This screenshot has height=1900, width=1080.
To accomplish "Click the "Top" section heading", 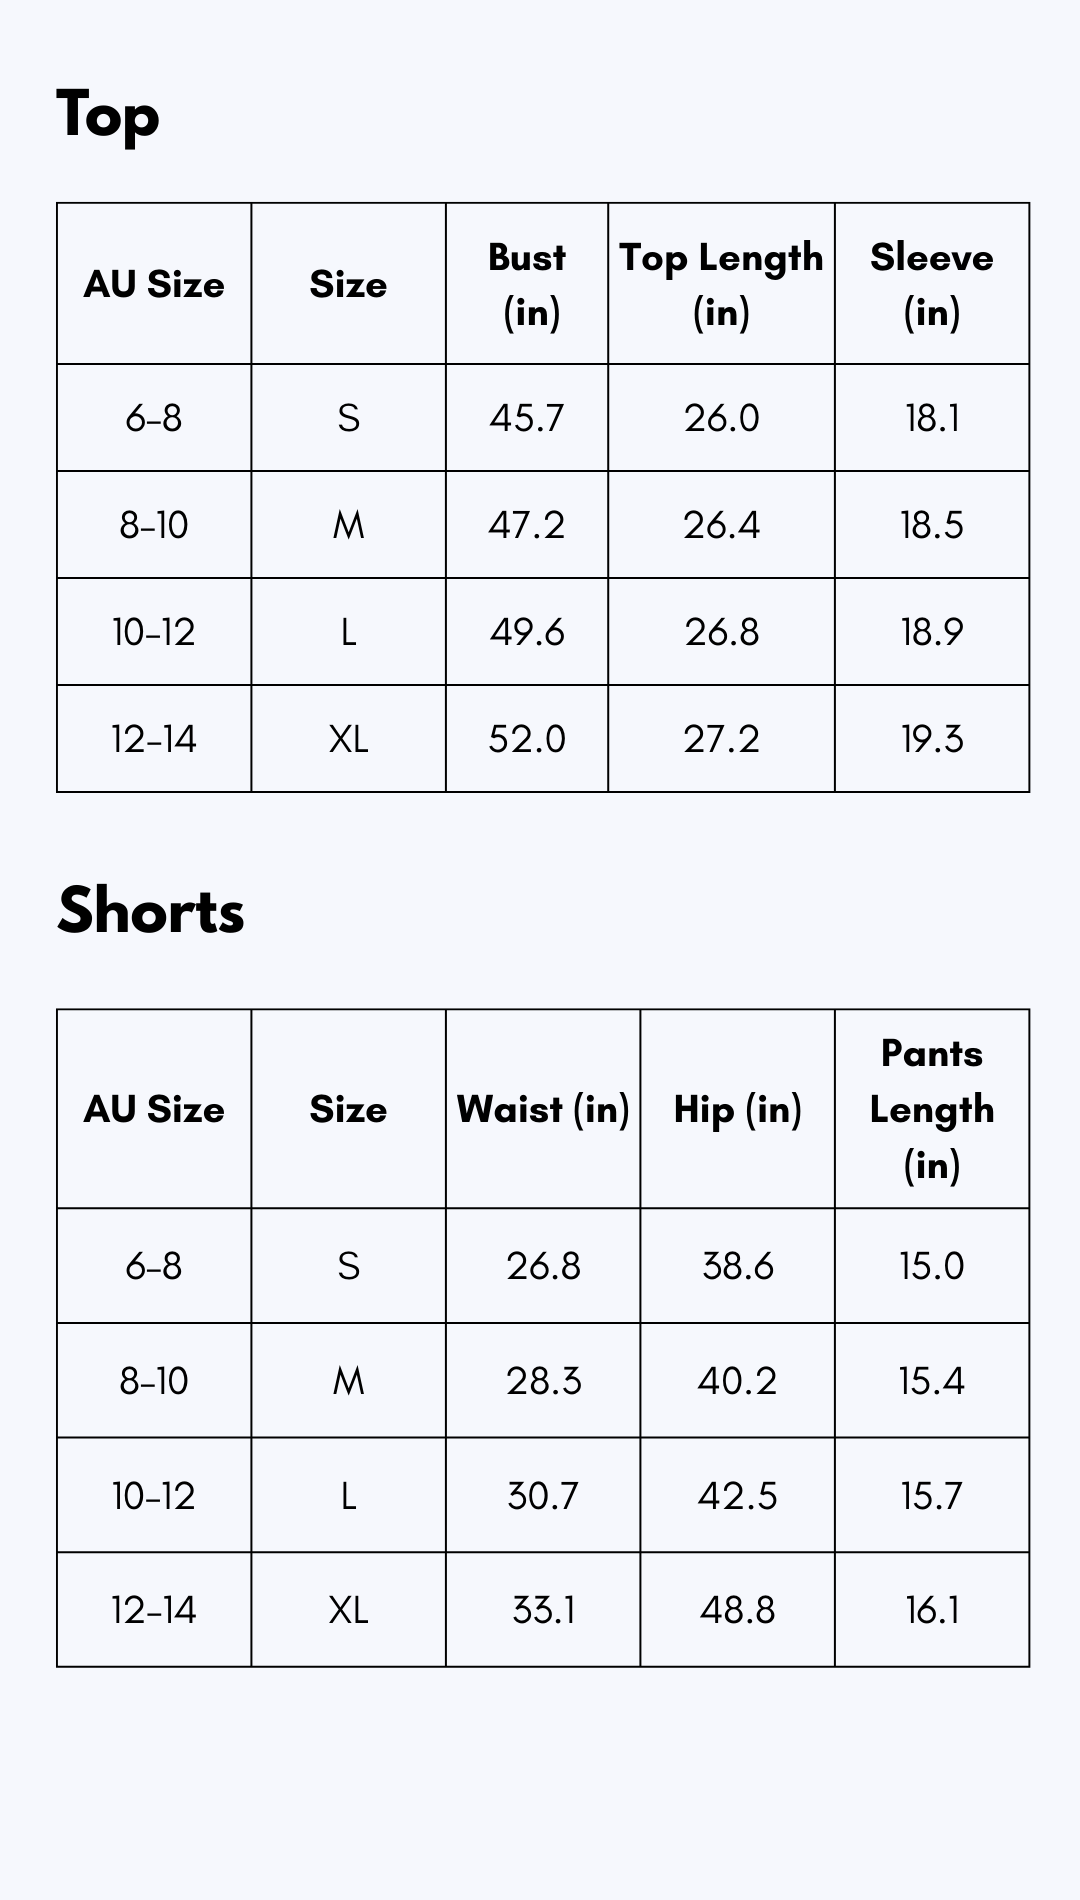I will click(108, 115).
